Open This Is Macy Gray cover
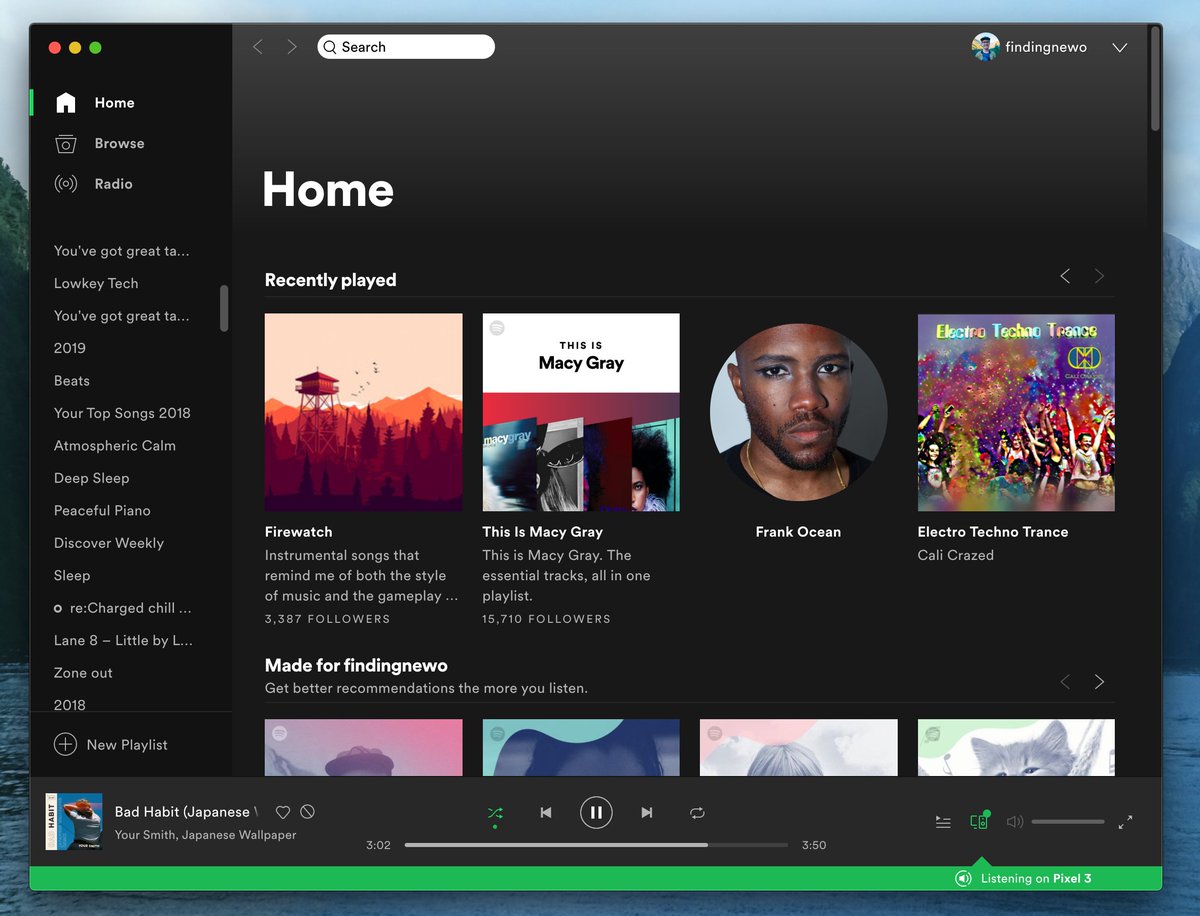The height and width of the screenshot is (916, 1200). 581,413
